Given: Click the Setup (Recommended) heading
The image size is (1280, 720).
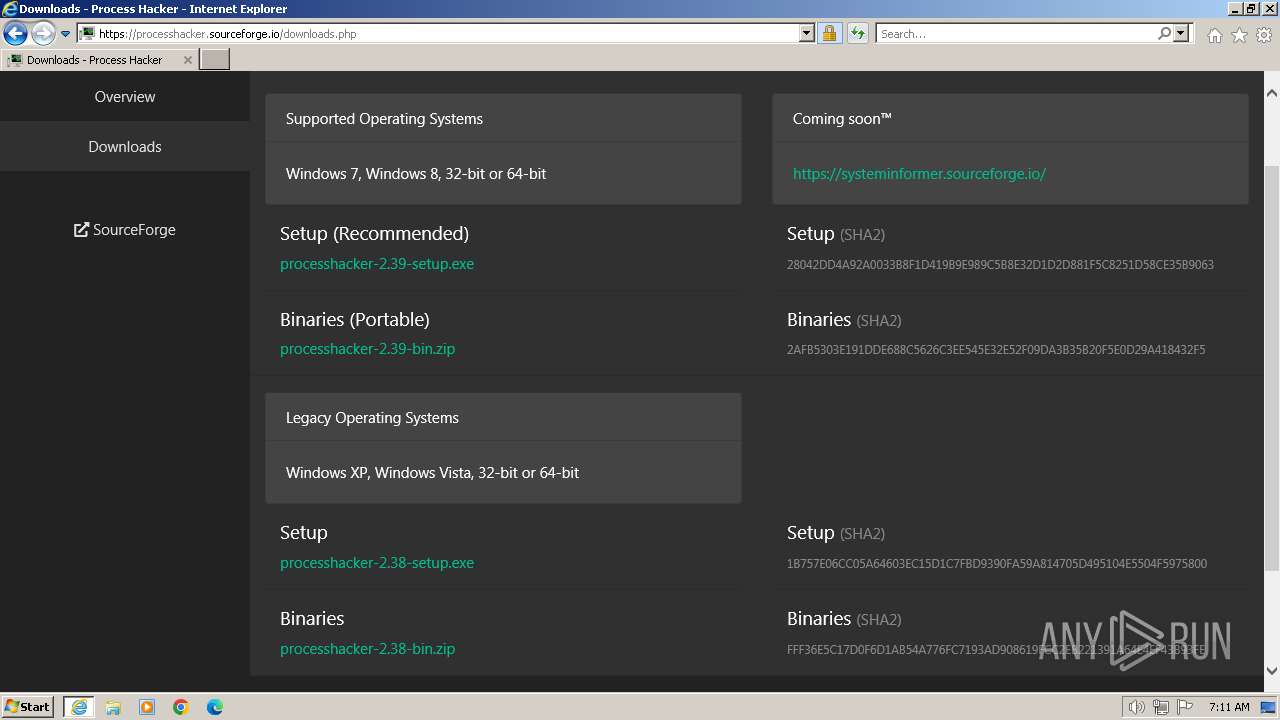Looking at the screenshot, I should [x=374, y=233].
